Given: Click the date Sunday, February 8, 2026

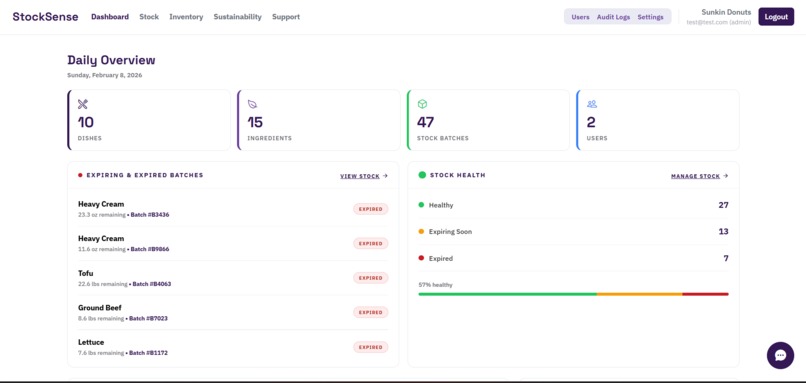Looking at the screenshot, I should (105, 75).
